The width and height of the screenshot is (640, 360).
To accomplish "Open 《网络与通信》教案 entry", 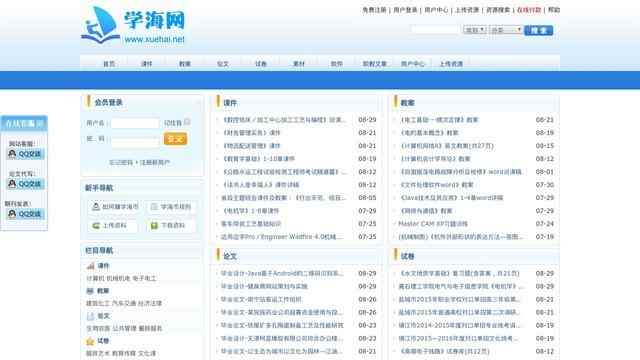I will point(426,211).
